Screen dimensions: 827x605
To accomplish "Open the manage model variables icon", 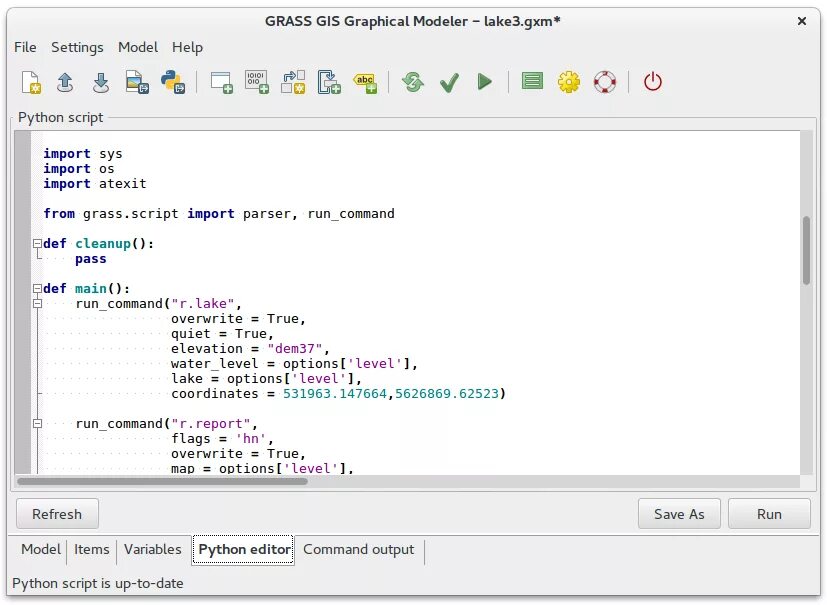I will point(532,81).
